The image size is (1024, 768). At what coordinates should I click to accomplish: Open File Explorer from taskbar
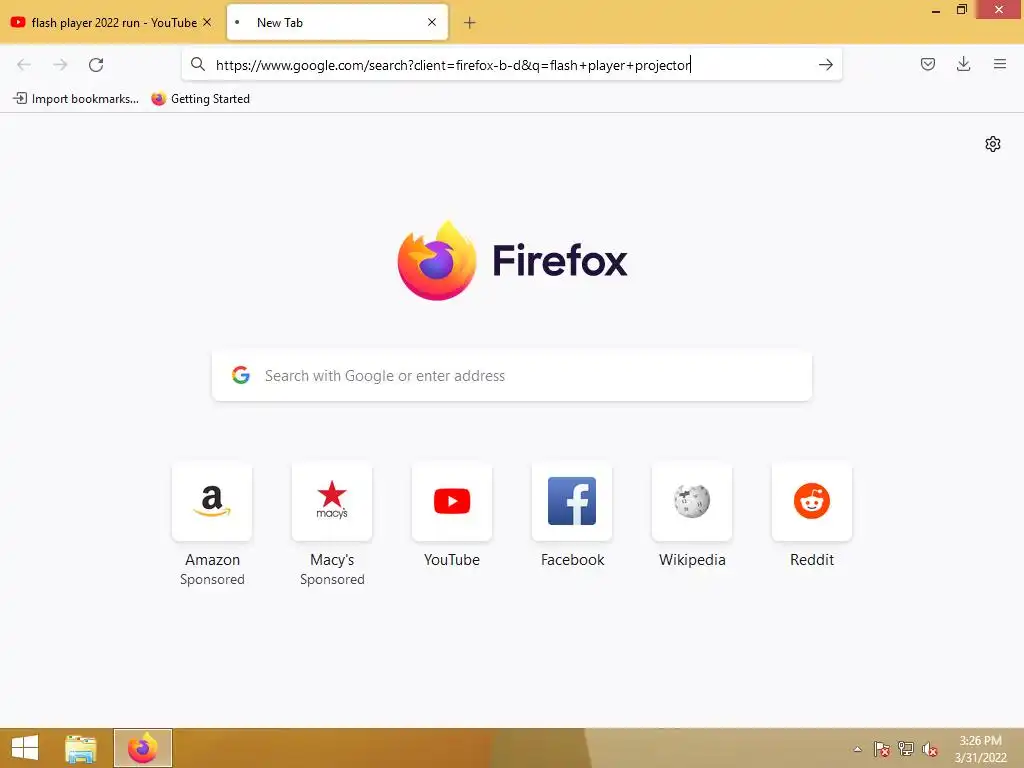81,748
